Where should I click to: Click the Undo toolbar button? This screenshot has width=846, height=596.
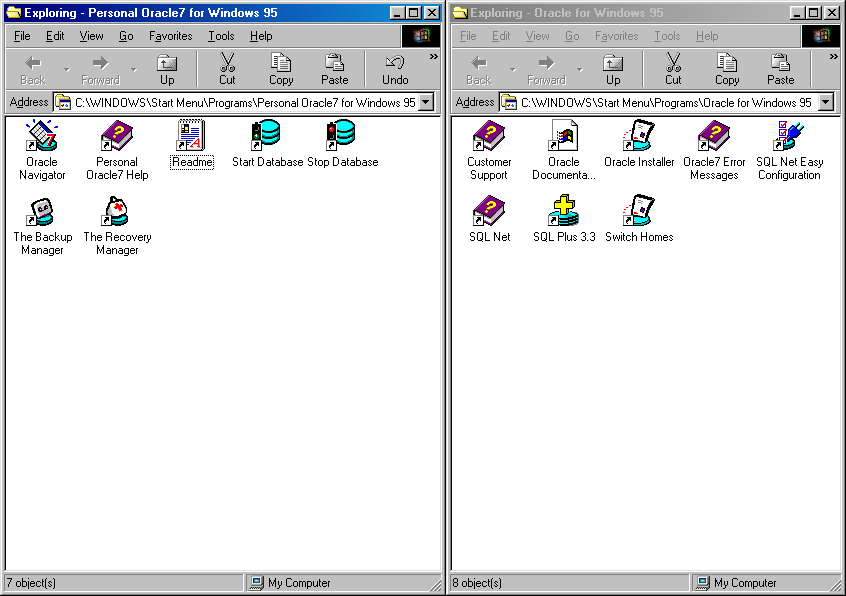pyautogui.click(x=395, y=70)
